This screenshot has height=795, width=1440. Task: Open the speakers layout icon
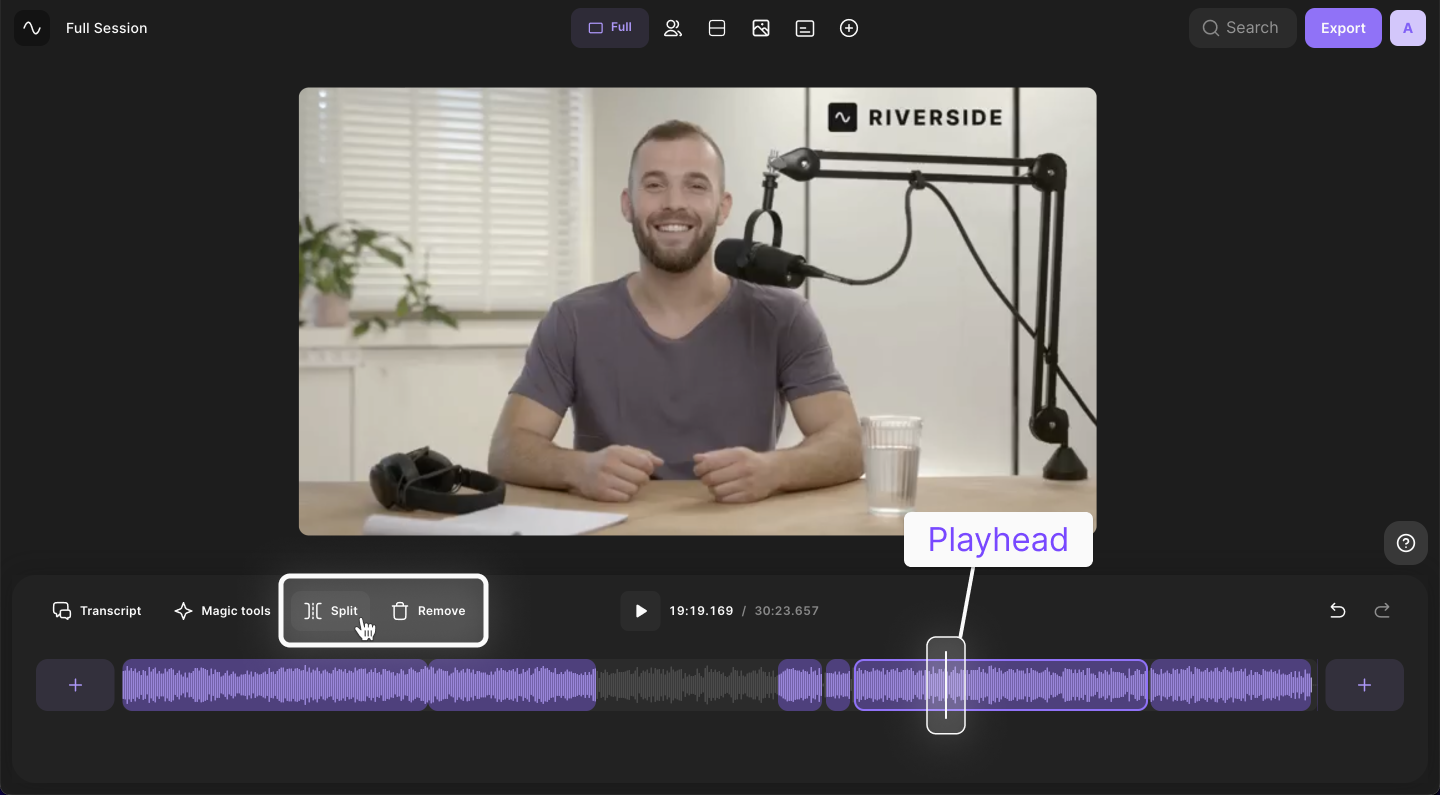[673, 28]
